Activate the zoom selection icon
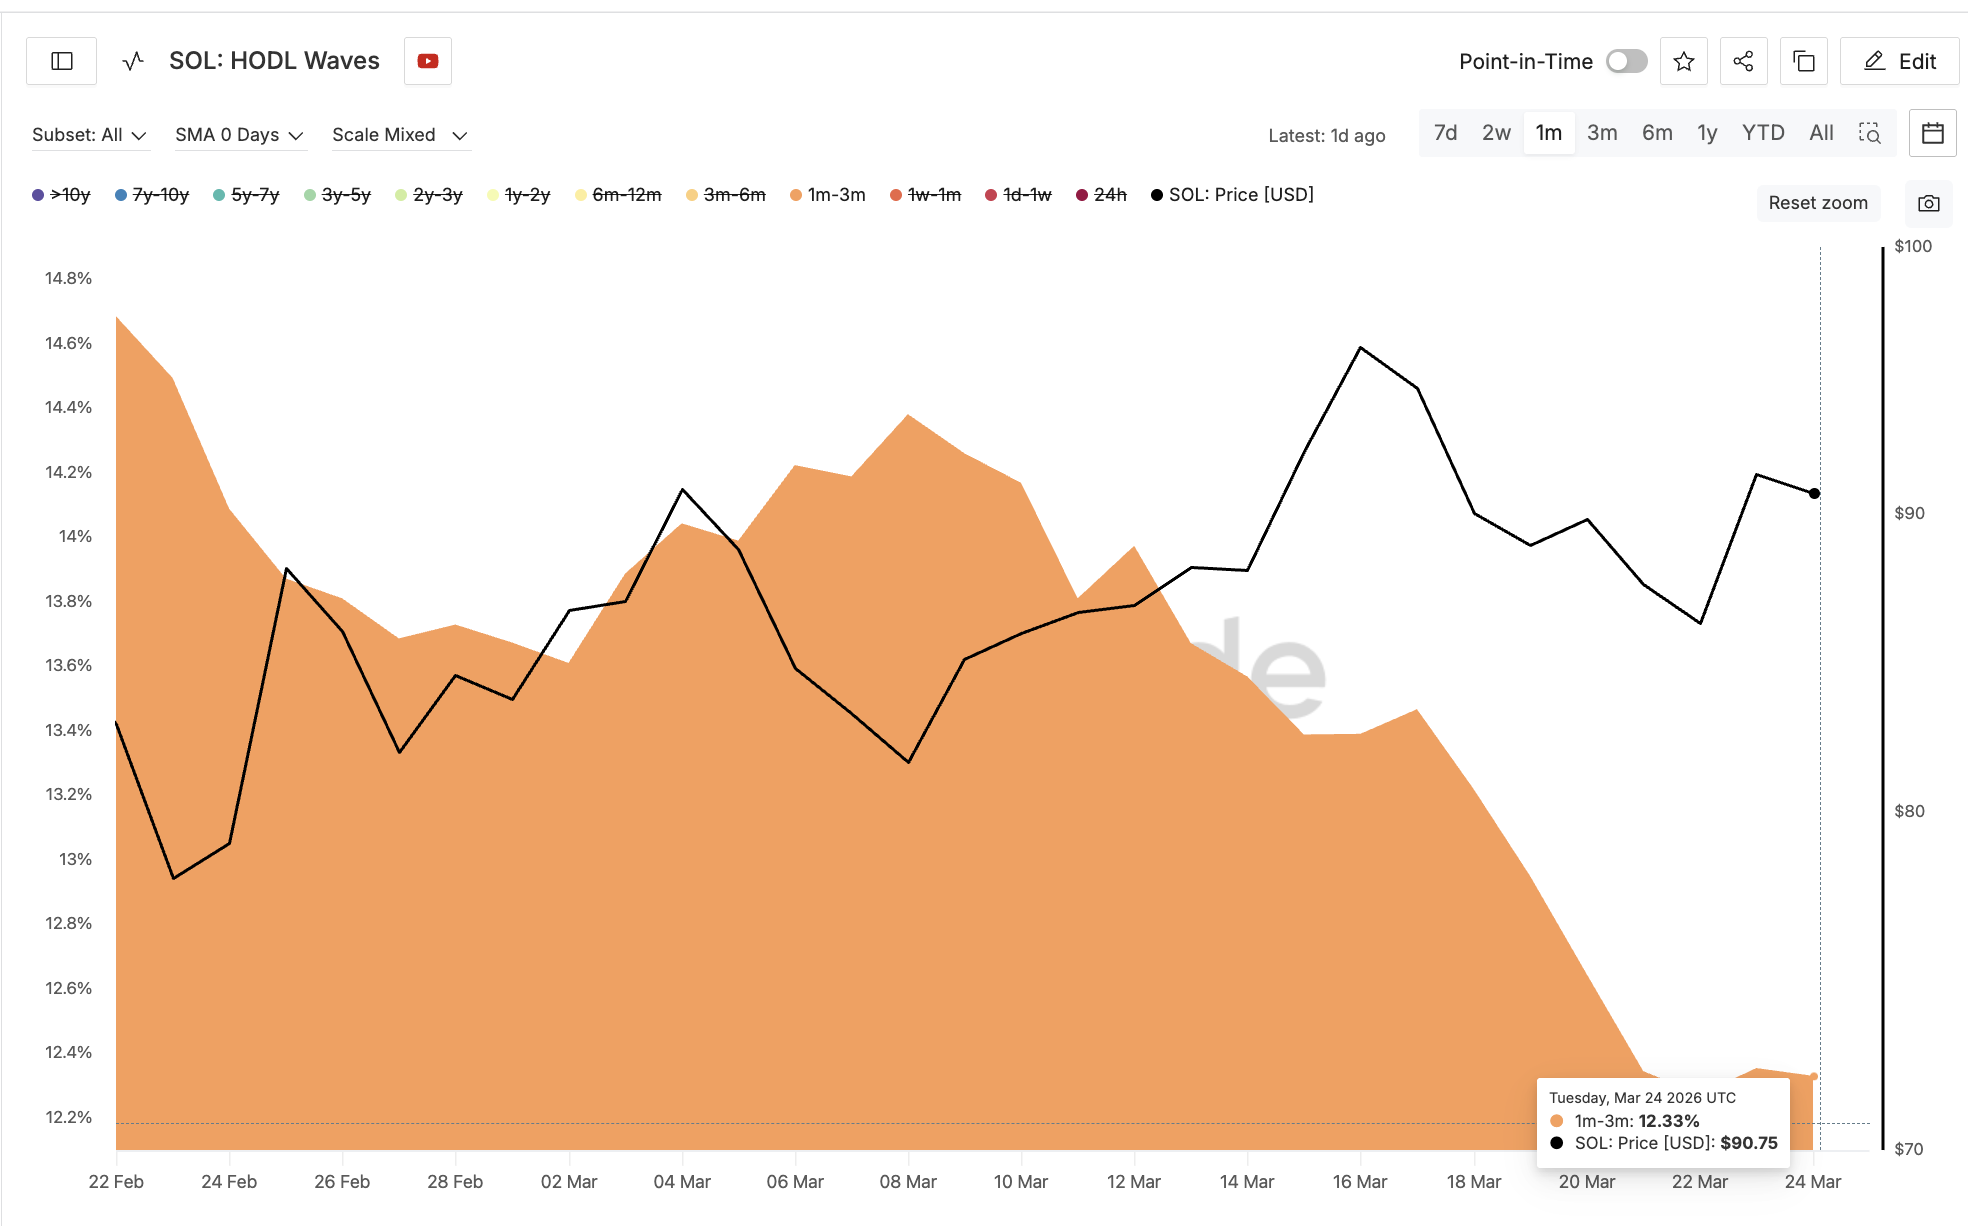Screen dimensions: 1968x1226 click(1869, 133)
